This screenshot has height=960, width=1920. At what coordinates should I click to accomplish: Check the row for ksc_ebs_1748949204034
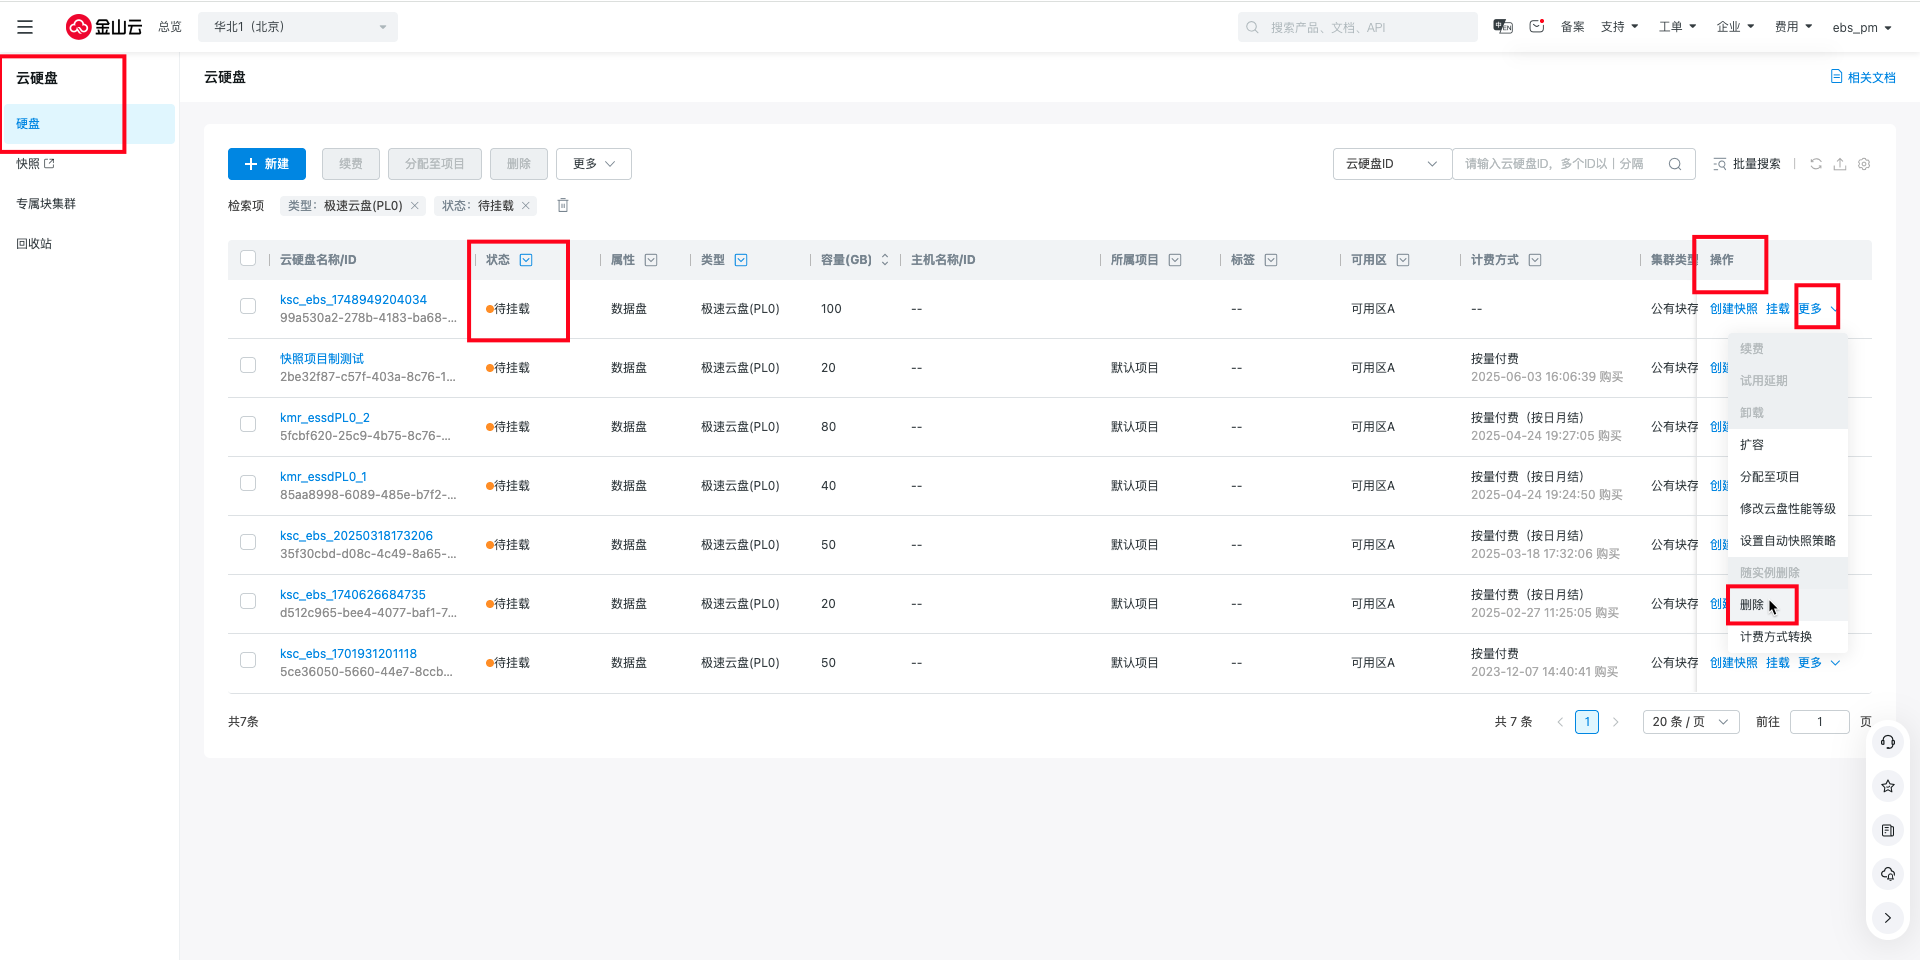pyautogui.click(x=248, y=307)
